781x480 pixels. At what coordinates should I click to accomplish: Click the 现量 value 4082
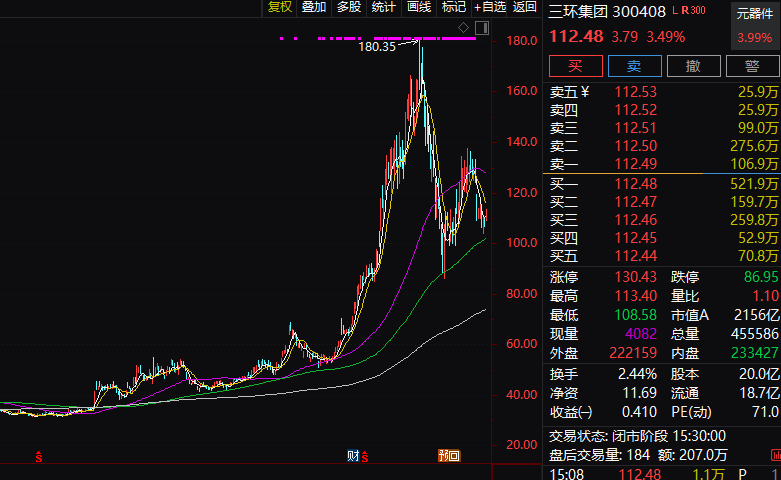pyautogui.click(x=641, y=334)
